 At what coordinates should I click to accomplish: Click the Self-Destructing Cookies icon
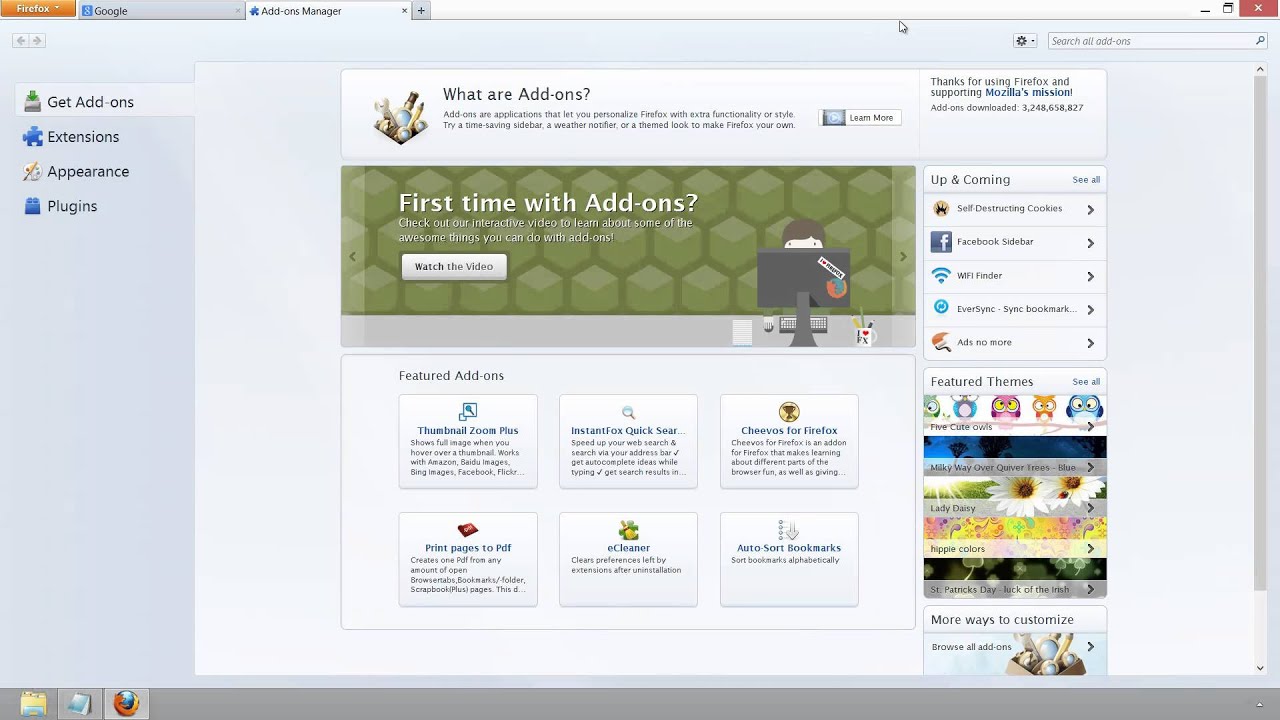tap(941, 209)
